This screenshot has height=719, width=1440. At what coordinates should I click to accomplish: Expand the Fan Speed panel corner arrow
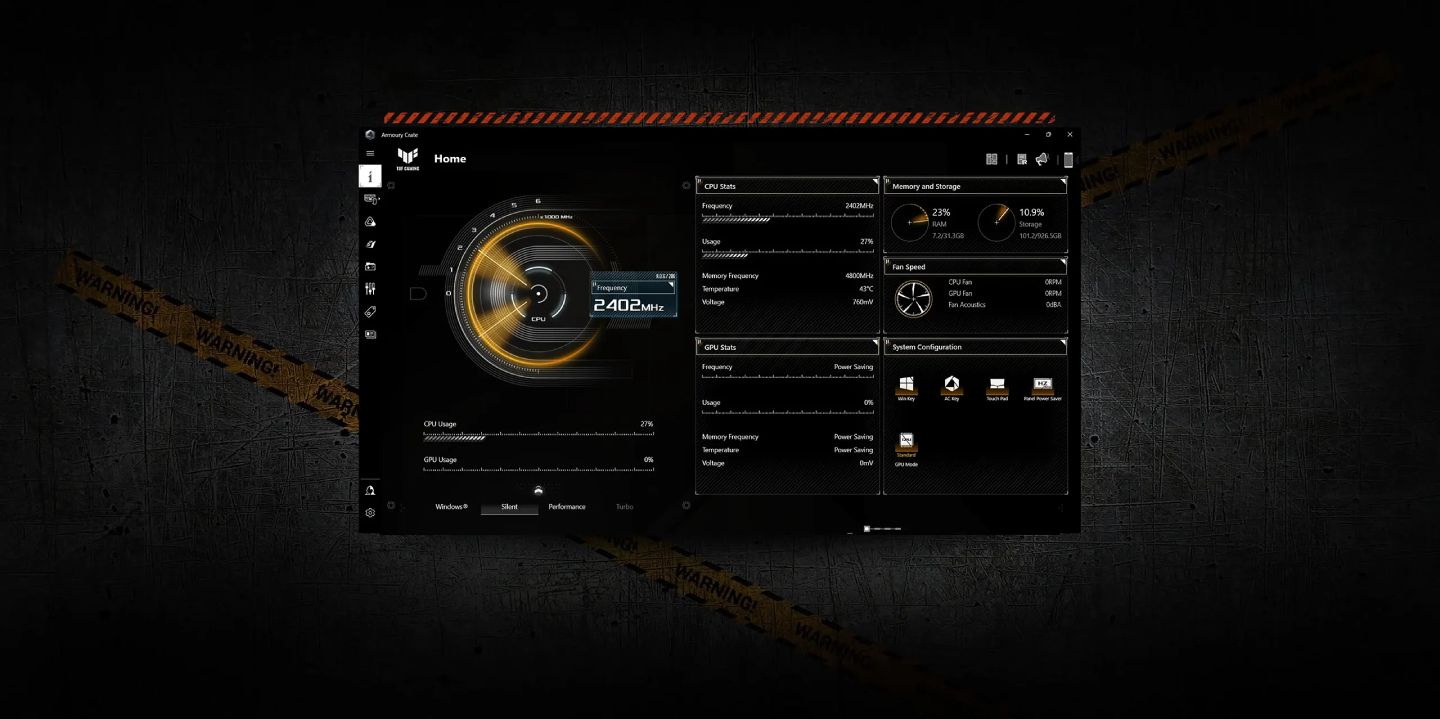[1062, 262]
